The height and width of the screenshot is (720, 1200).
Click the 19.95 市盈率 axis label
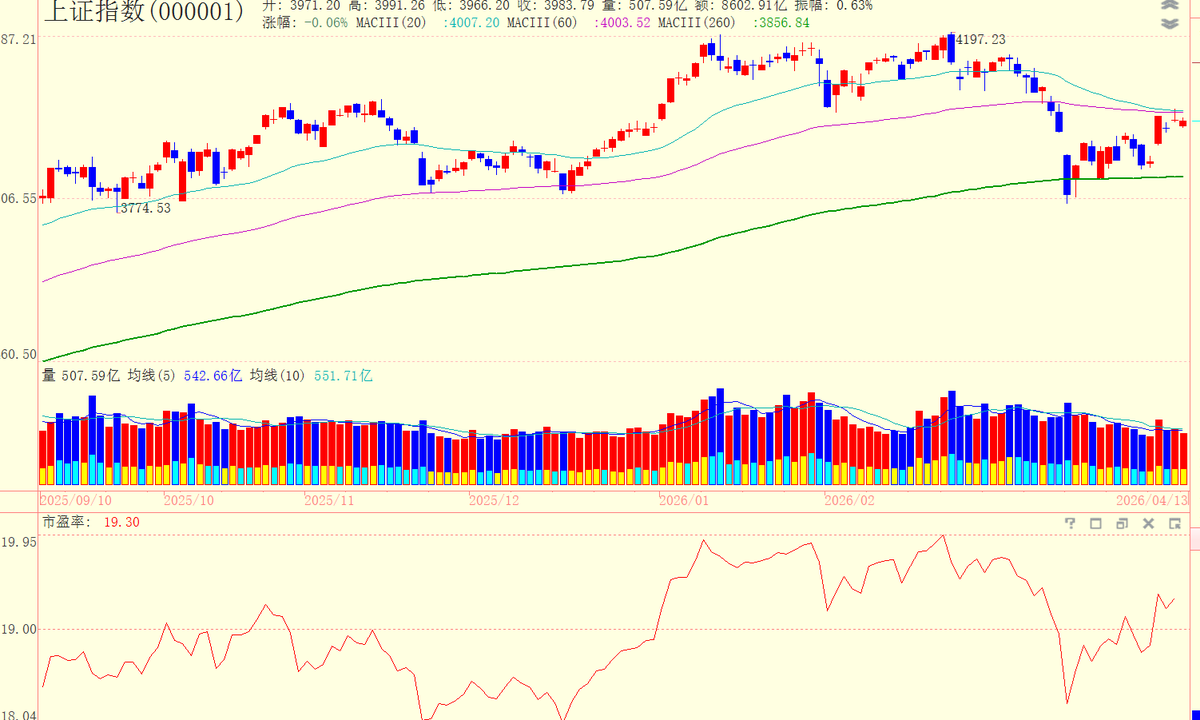point(19,541)
